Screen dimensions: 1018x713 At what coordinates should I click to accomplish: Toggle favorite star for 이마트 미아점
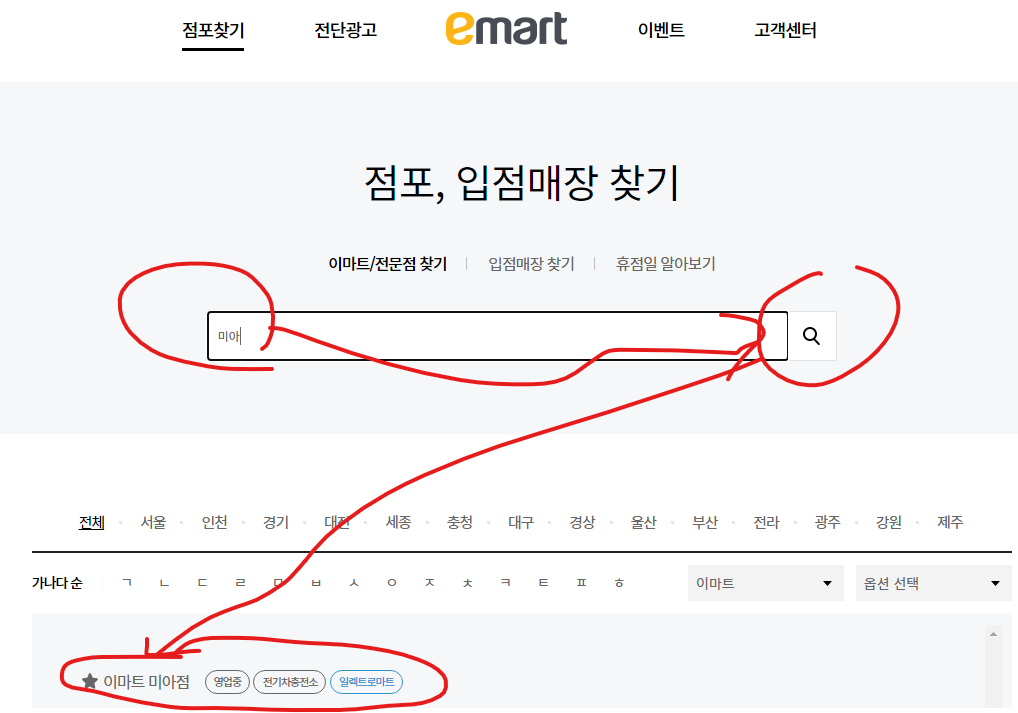click(90, 681)
